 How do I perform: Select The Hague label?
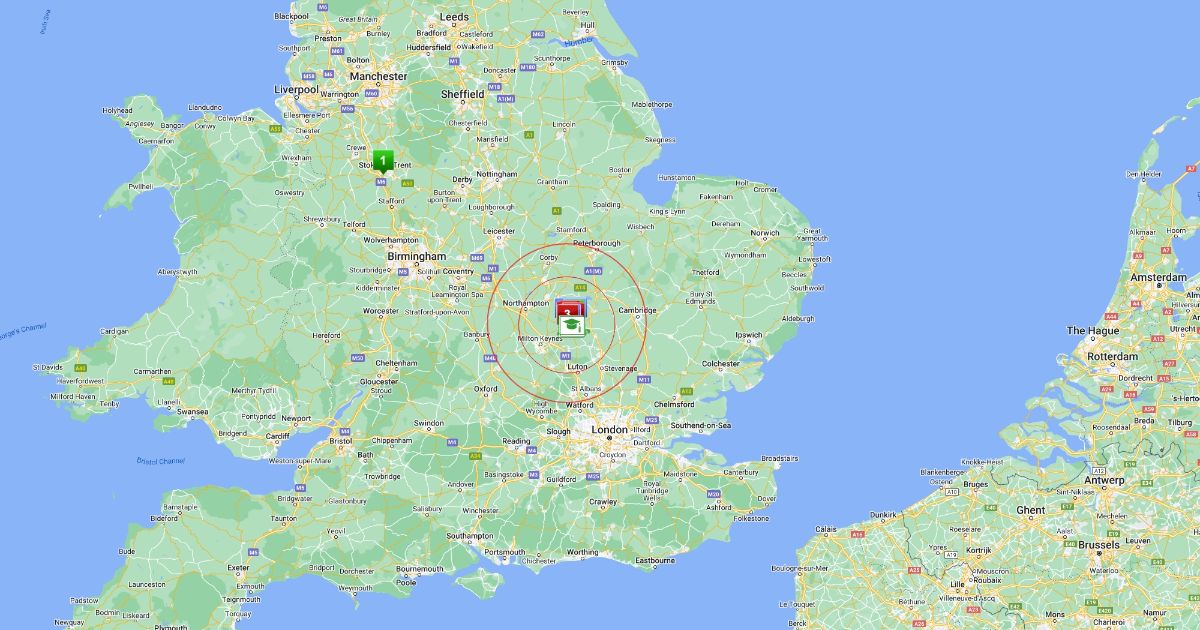(1092, 330)
